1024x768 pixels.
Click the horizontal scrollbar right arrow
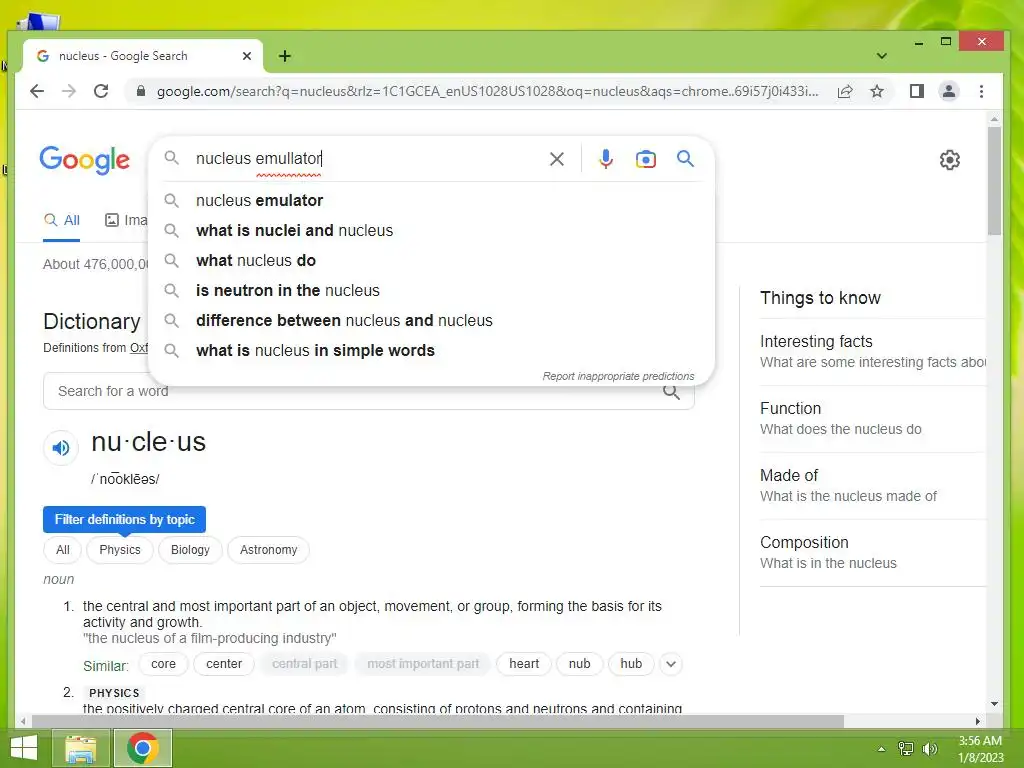[x=978, y=721]
